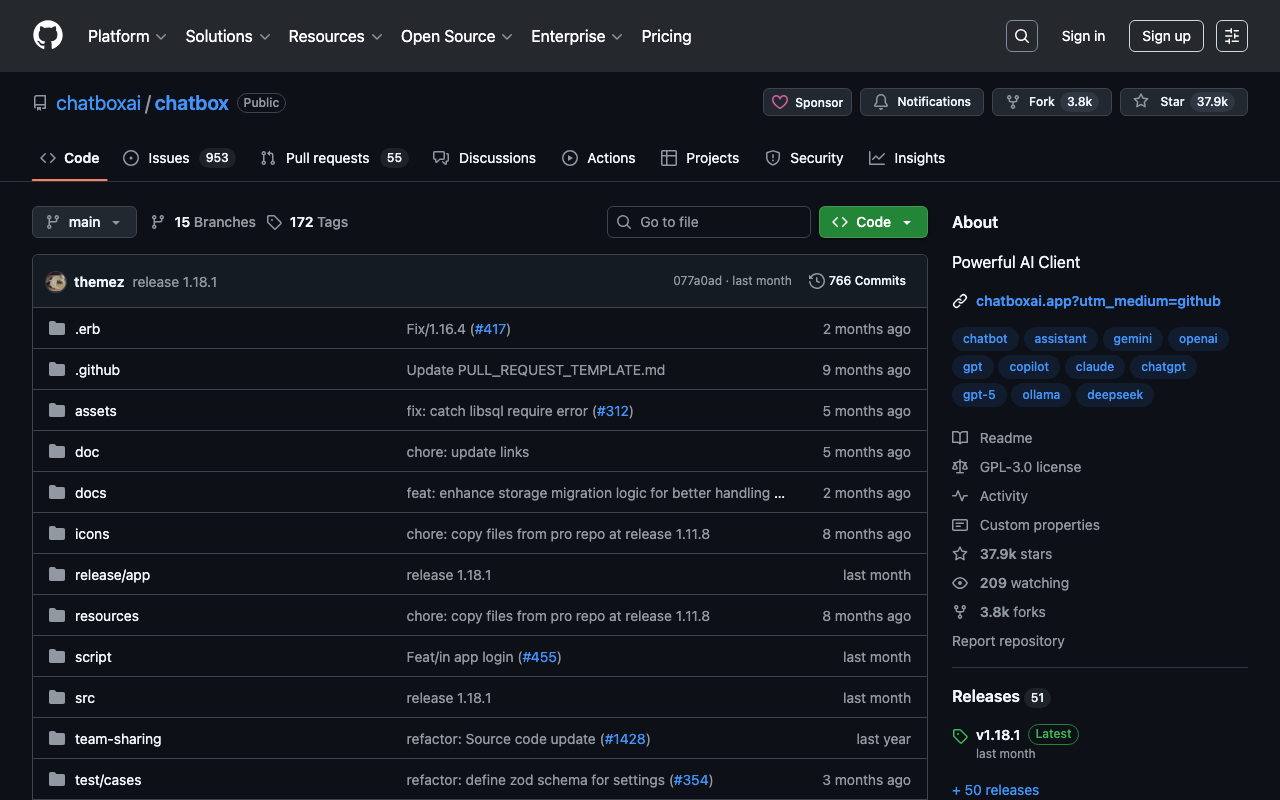Expand the Platform navigation menu
1280x800 pixels.
click(x=127, y=36)
